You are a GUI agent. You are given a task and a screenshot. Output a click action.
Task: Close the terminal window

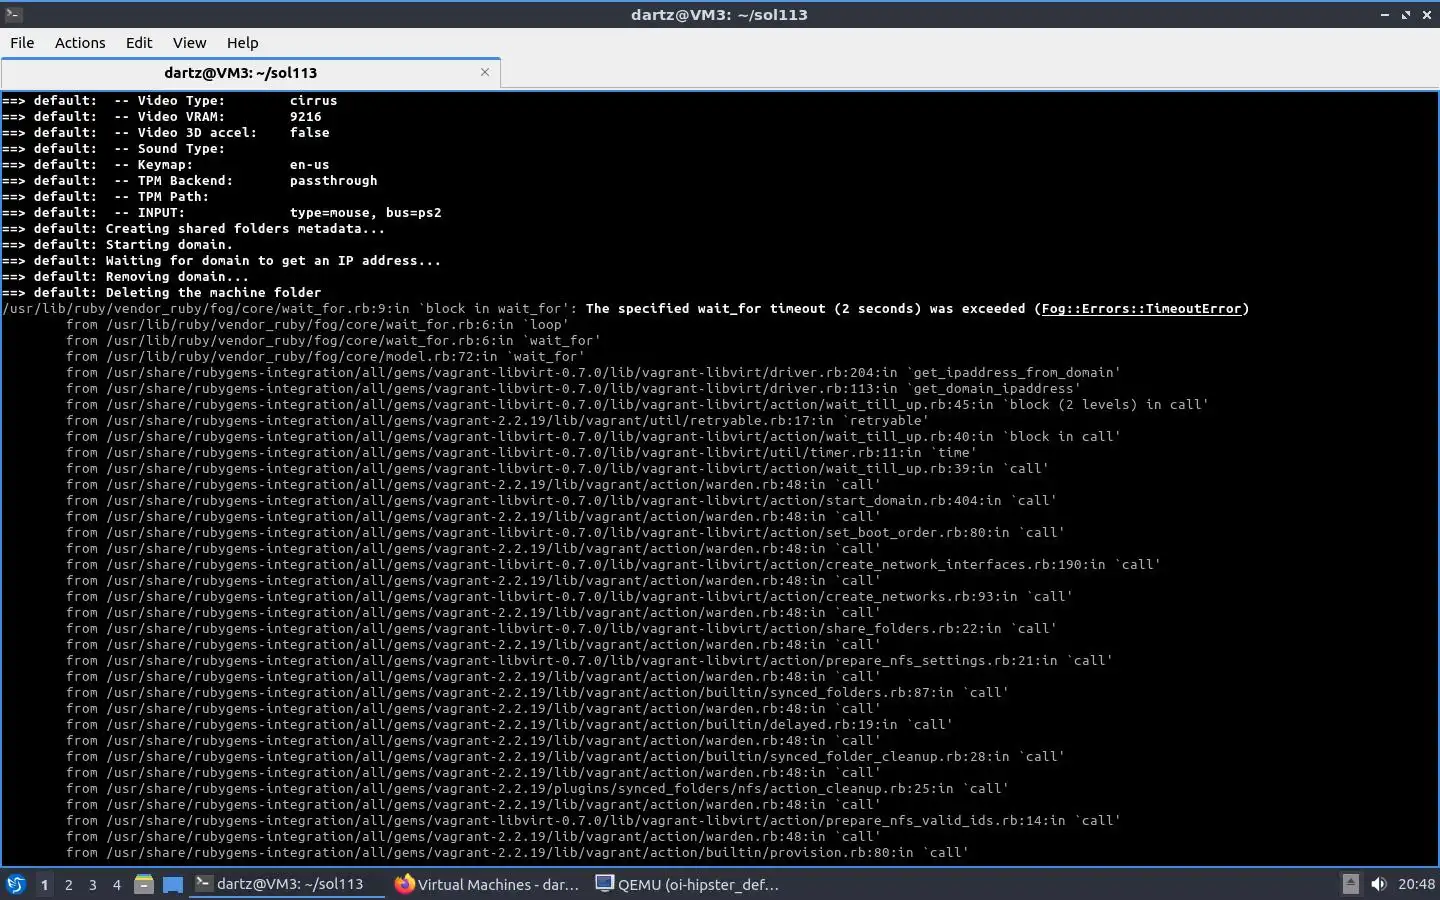[x=1427, y=15]
